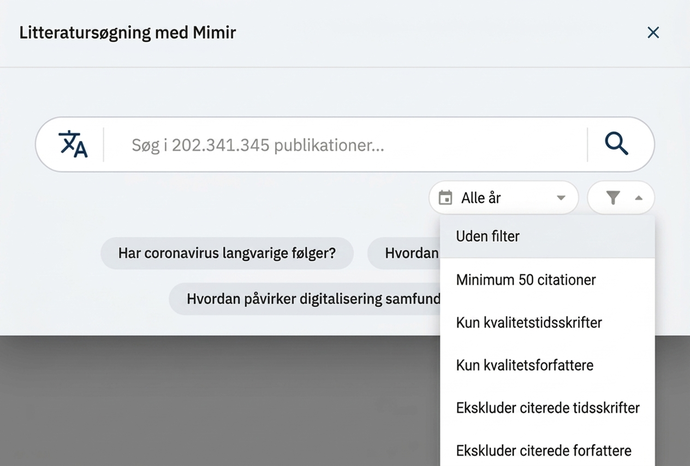The height and width of the screenshot is (466, 690).
Task: Click the partially hidden Hvordan suggestion chip
Action: point(404,253)
